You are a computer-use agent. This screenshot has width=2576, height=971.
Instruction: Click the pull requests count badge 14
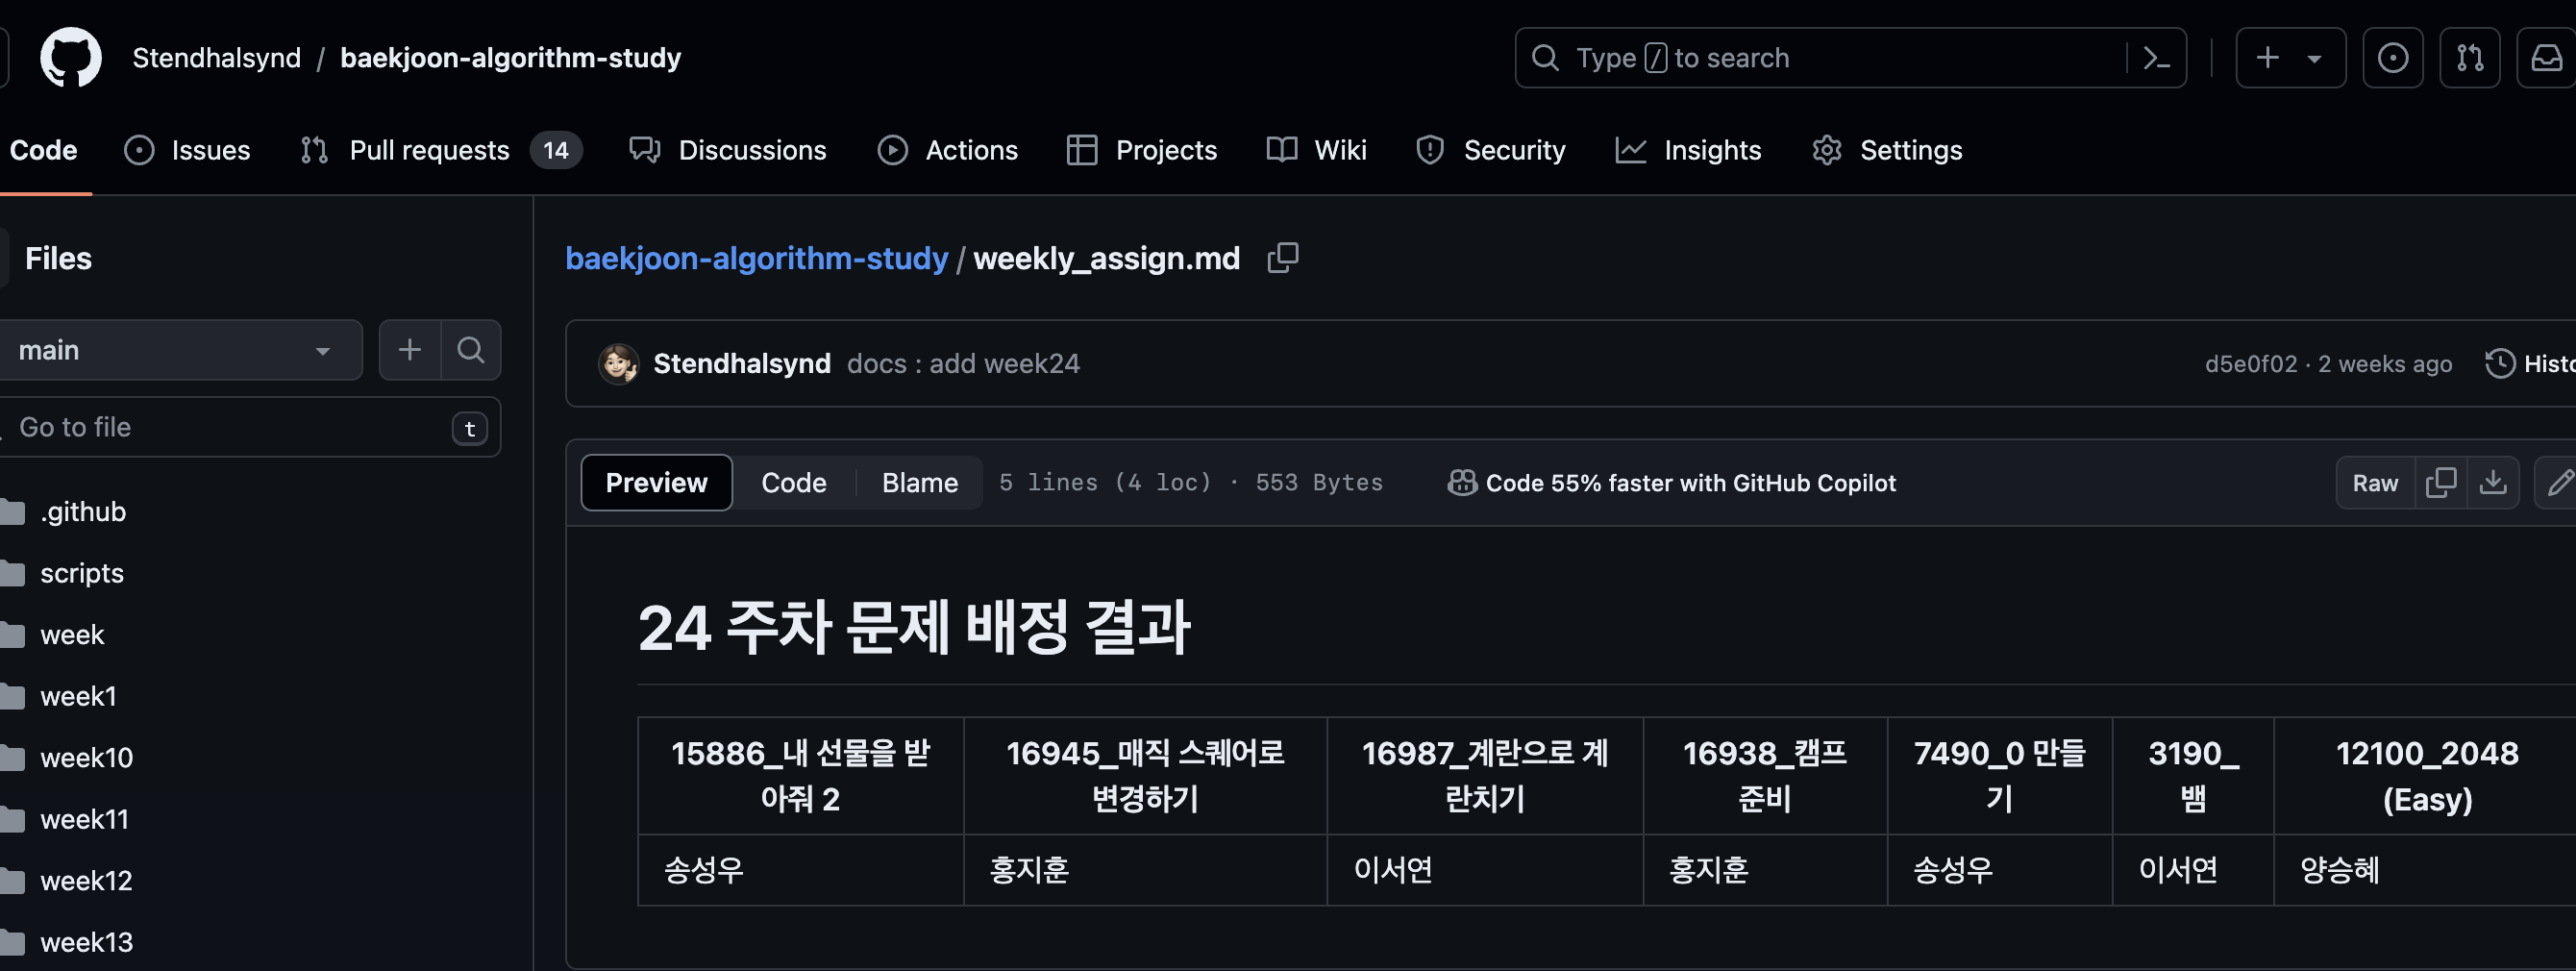pyautogui.click(x=556, y=150)
